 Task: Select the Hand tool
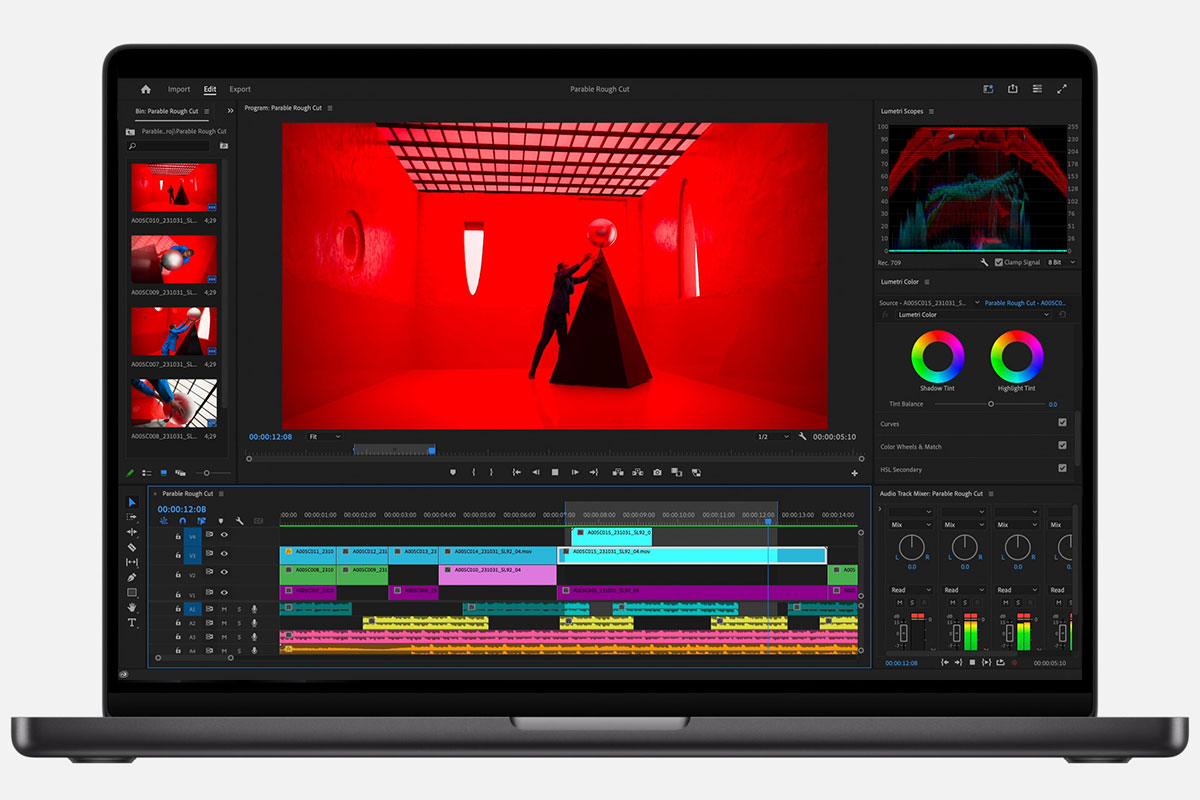132,607
